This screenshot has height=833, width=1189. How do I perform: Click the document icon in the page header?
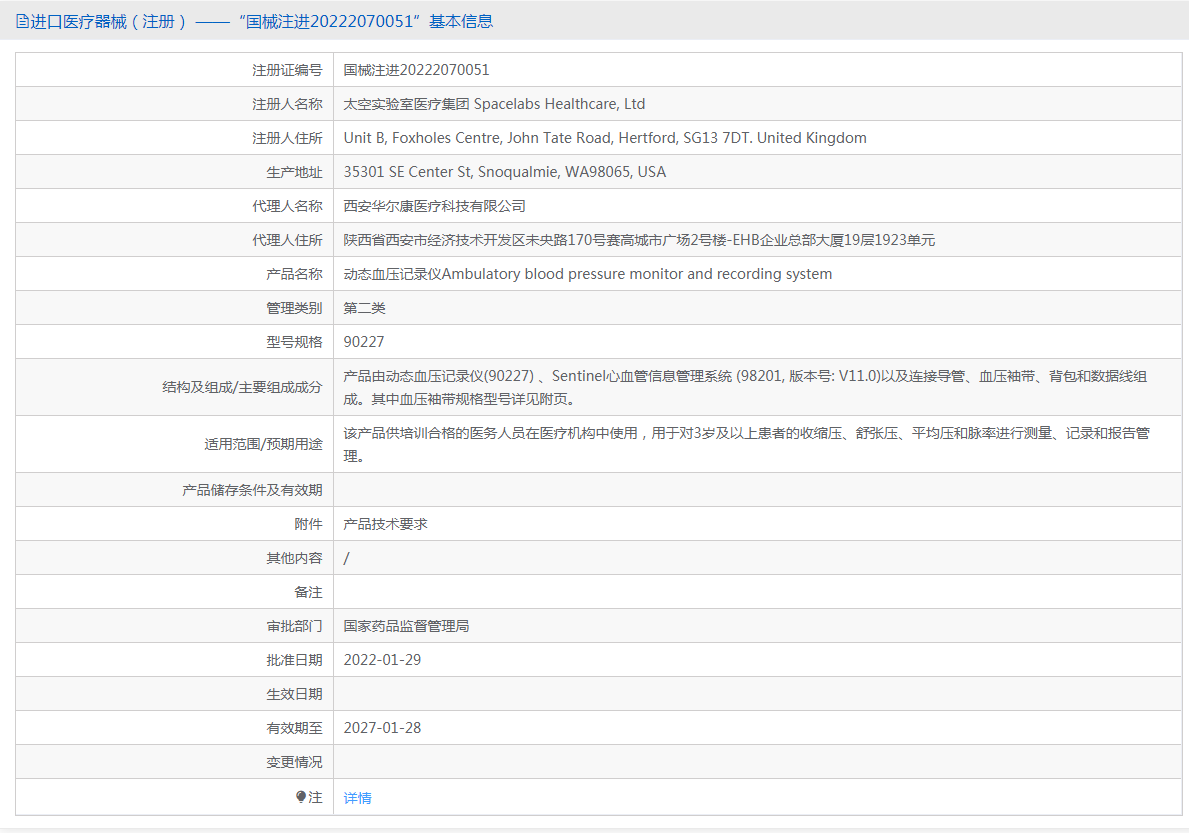click(22, 21)
